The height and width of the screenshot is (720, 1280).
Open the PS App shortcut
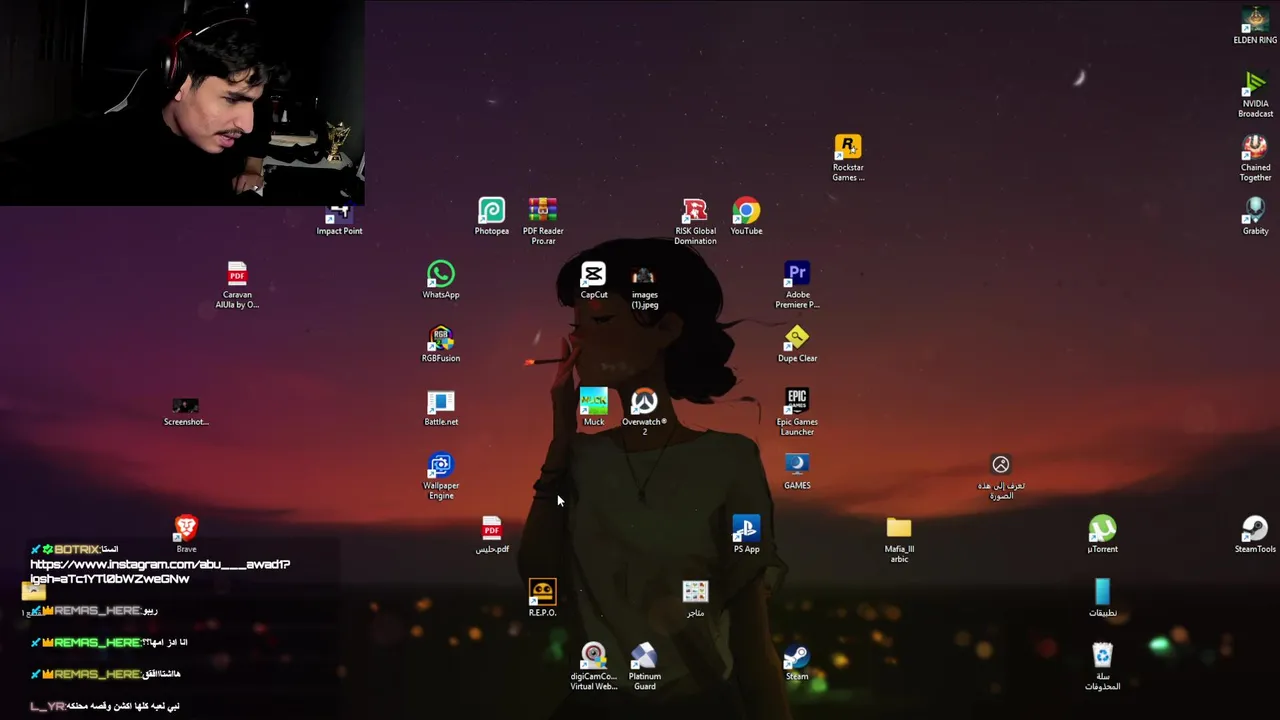point(746,534)
